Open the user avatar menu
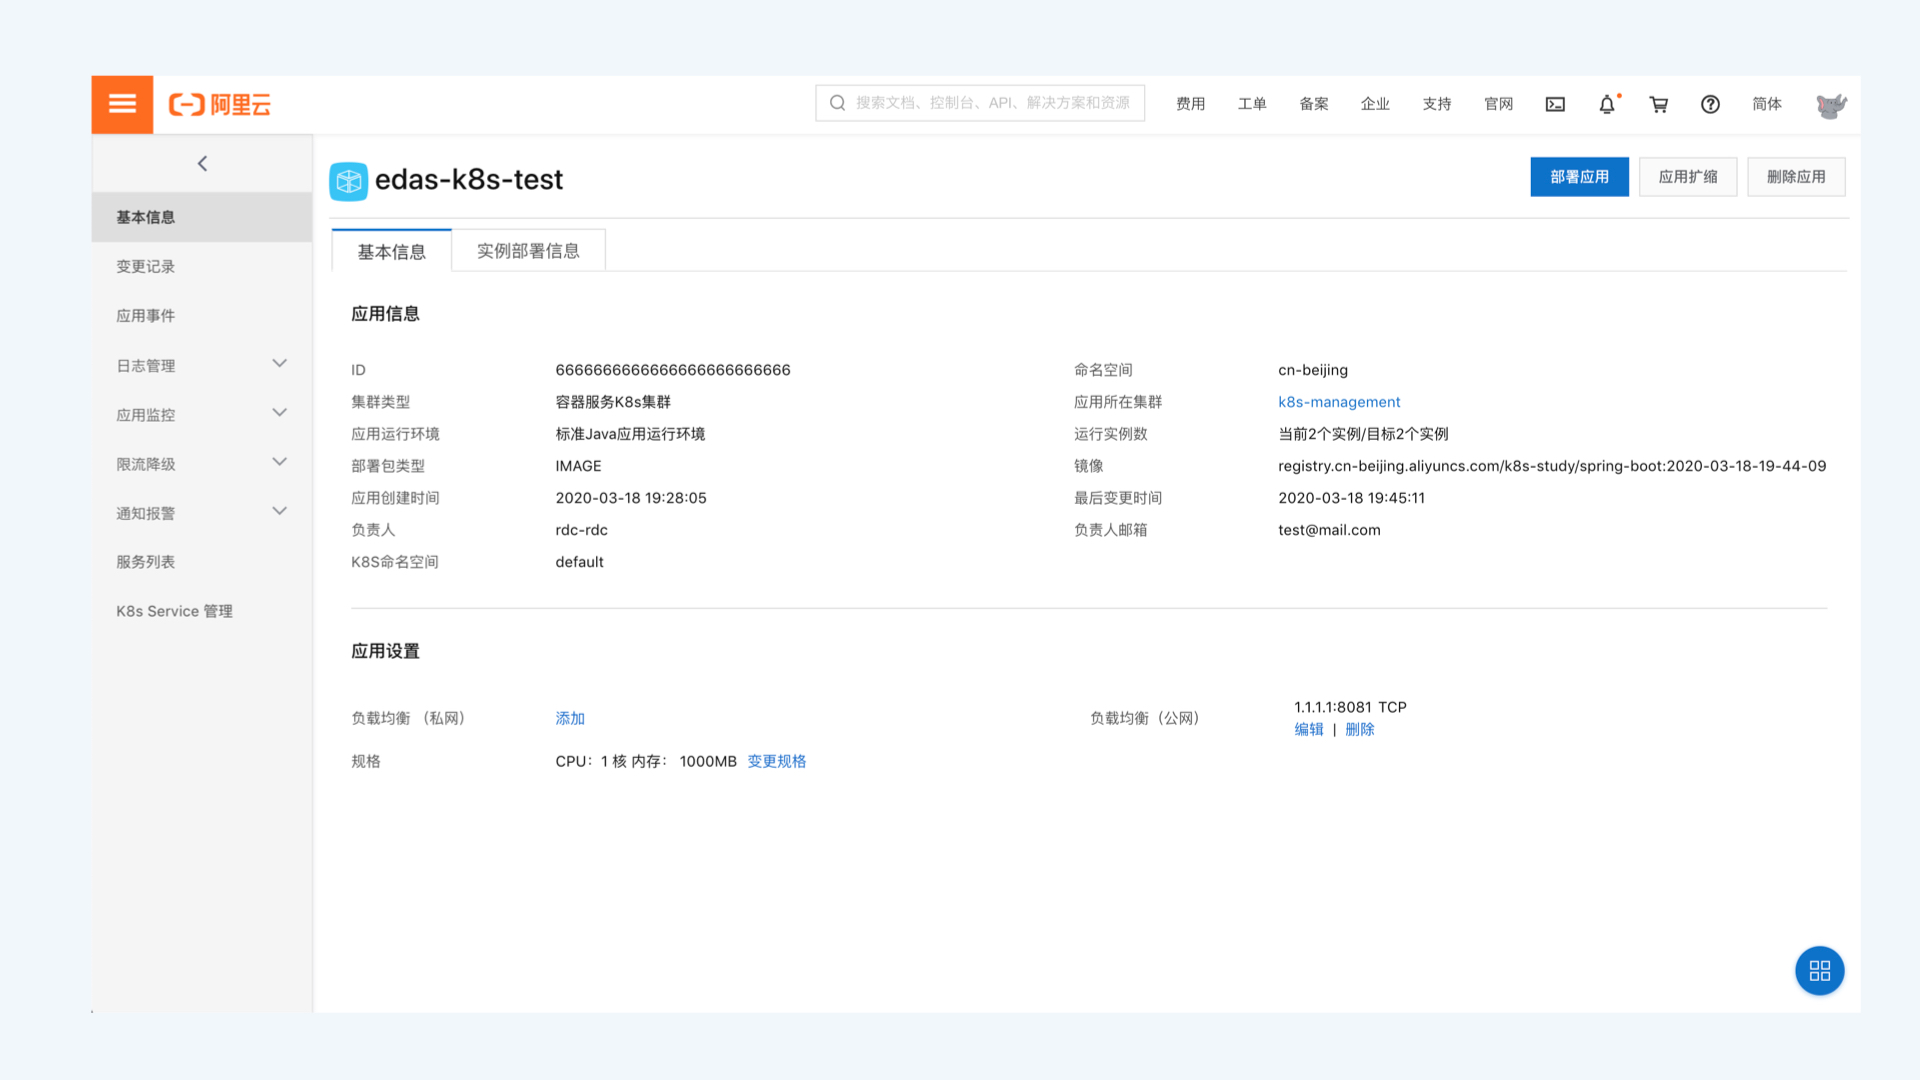Image resolution: width=1920 pixels, height=1080 pixels. (x=1831, y=104)
